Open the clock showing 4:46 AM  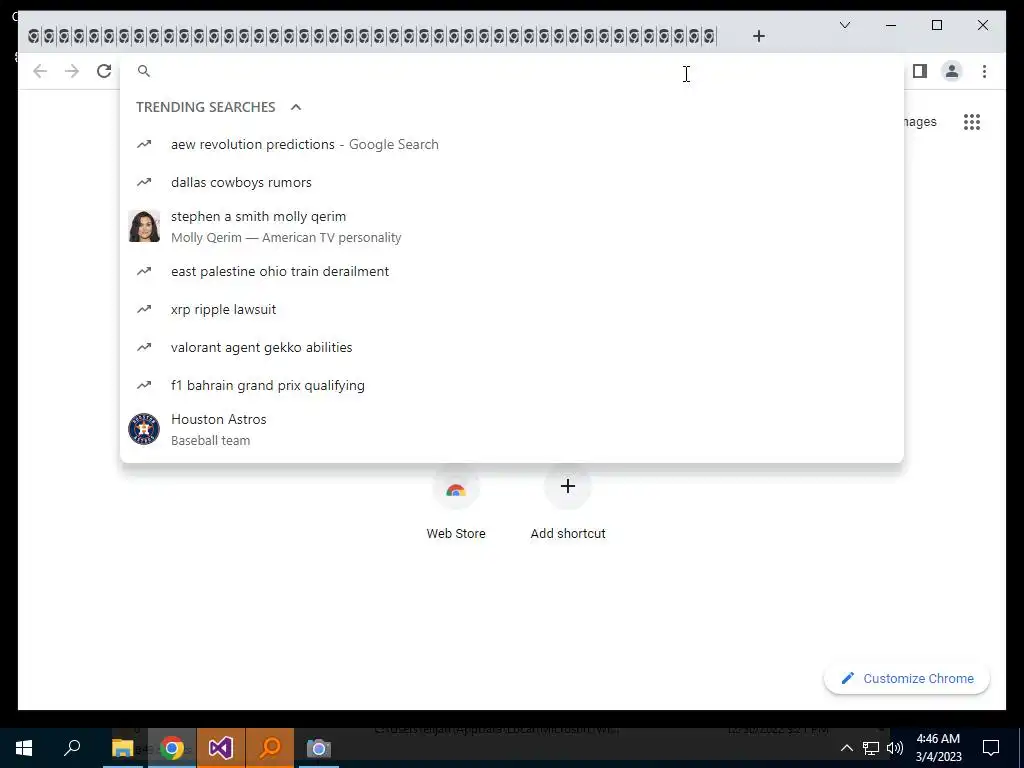tap(938, 748)
